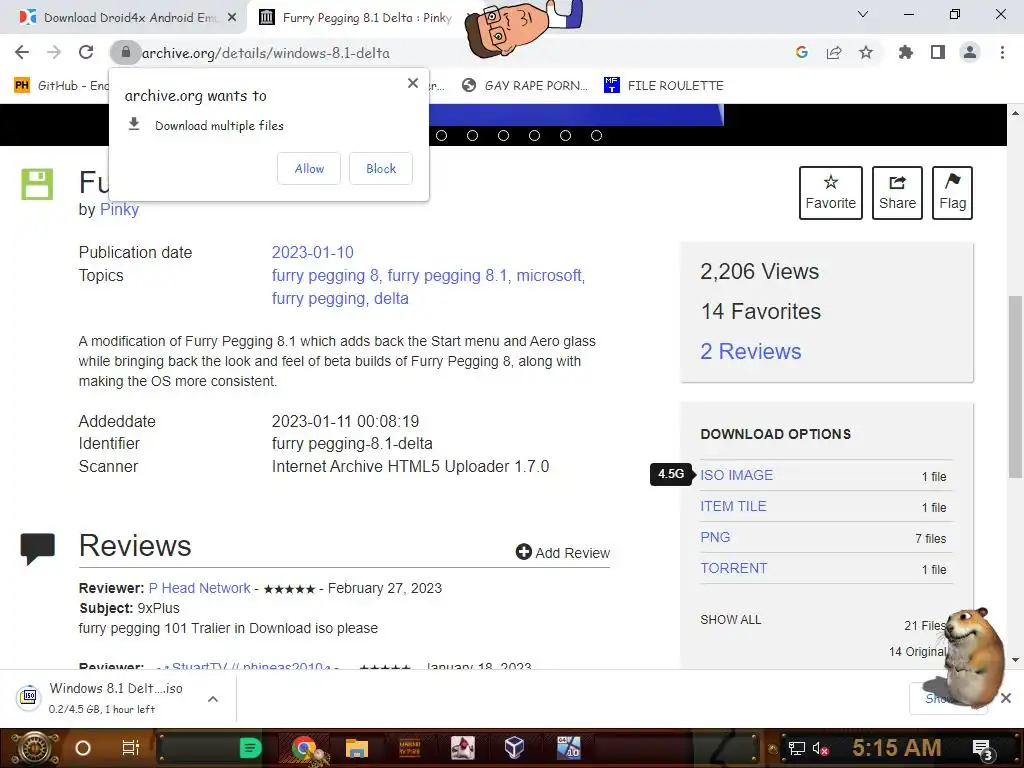The image size is (1024, 768).
Task: Close the downloads bar
Action: (1006, 698)
